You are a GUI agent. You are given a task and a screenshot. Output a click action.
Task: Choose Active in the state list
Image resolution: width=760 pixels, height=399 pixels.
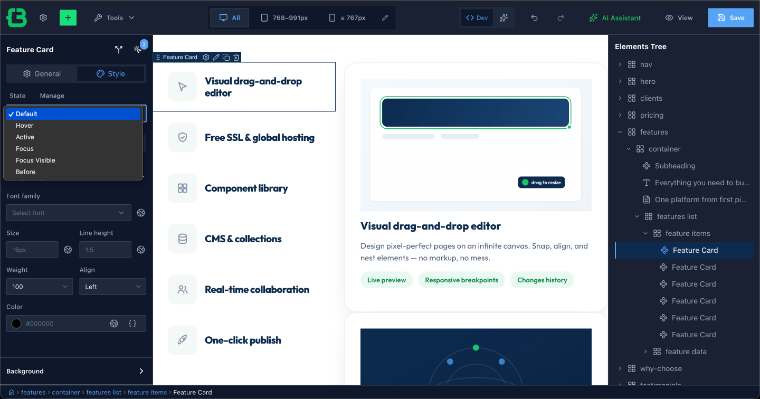pos(73,137)
